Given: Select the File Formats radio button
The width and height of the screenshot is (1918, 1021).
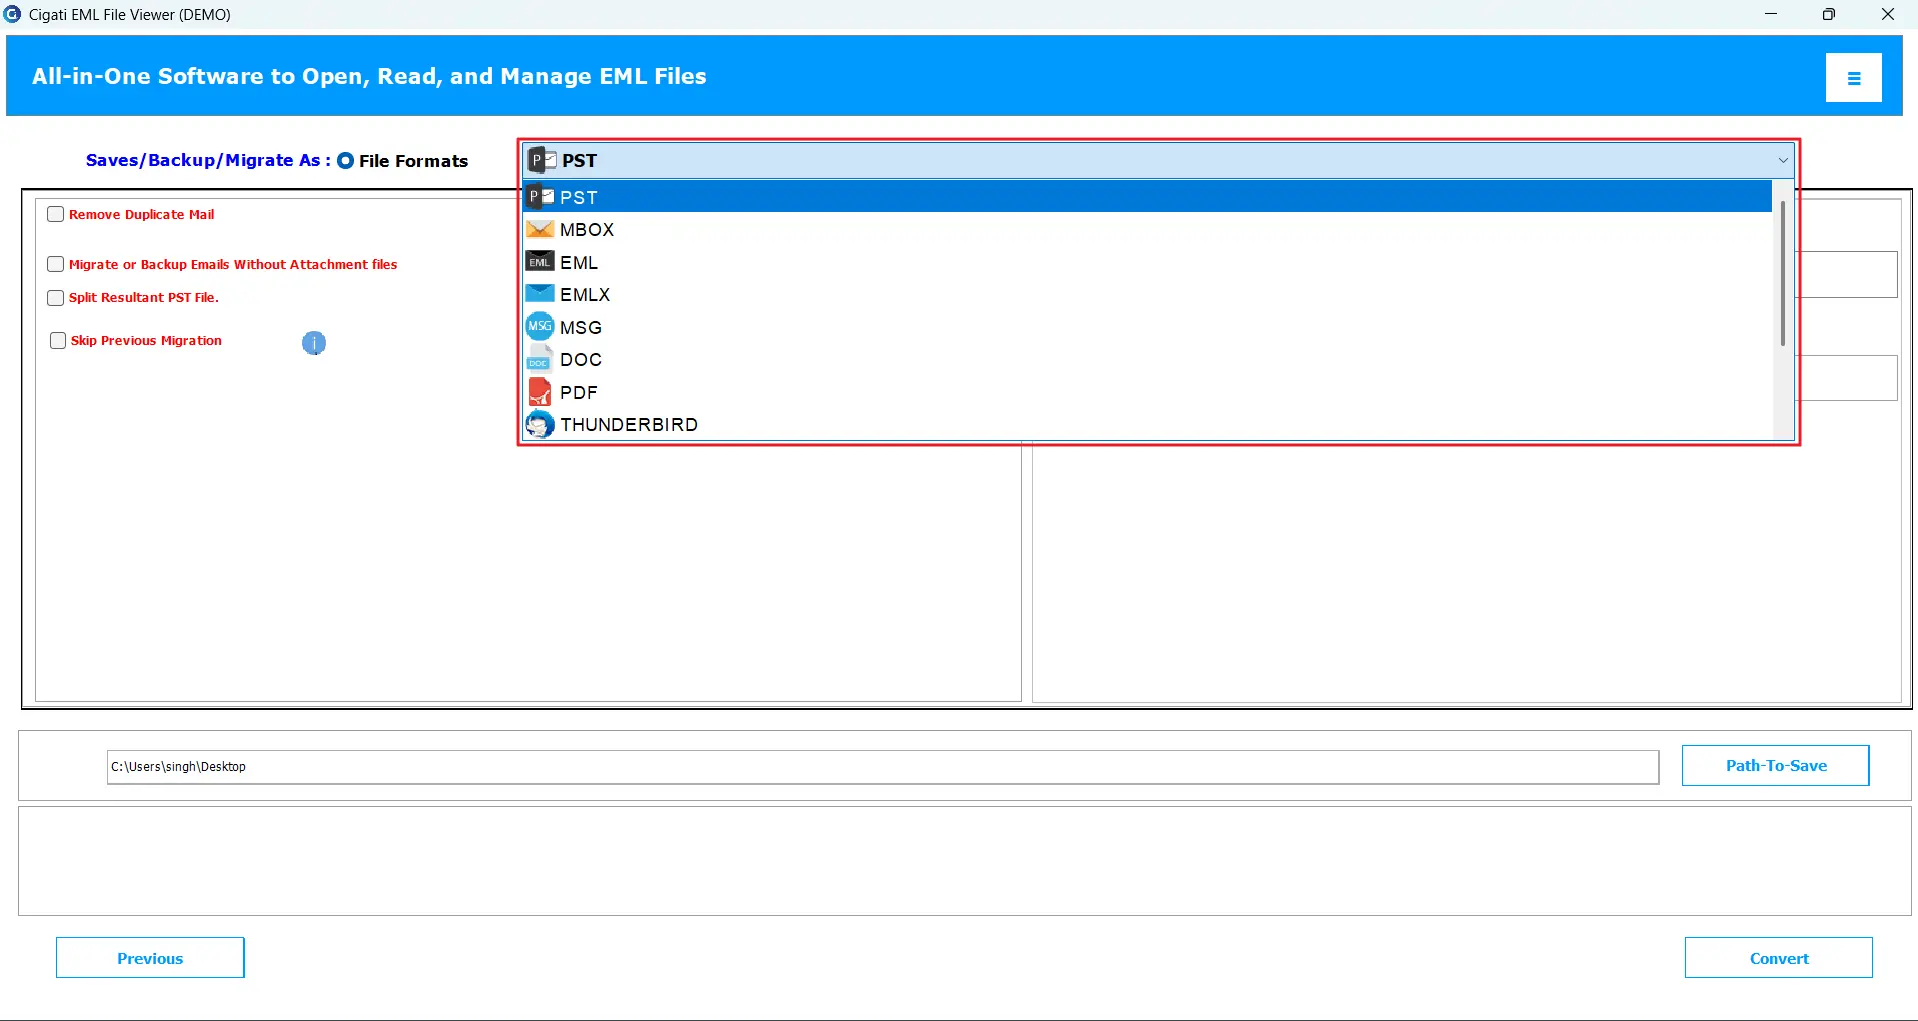Looking at the screenshot, I should coord(346,161).
